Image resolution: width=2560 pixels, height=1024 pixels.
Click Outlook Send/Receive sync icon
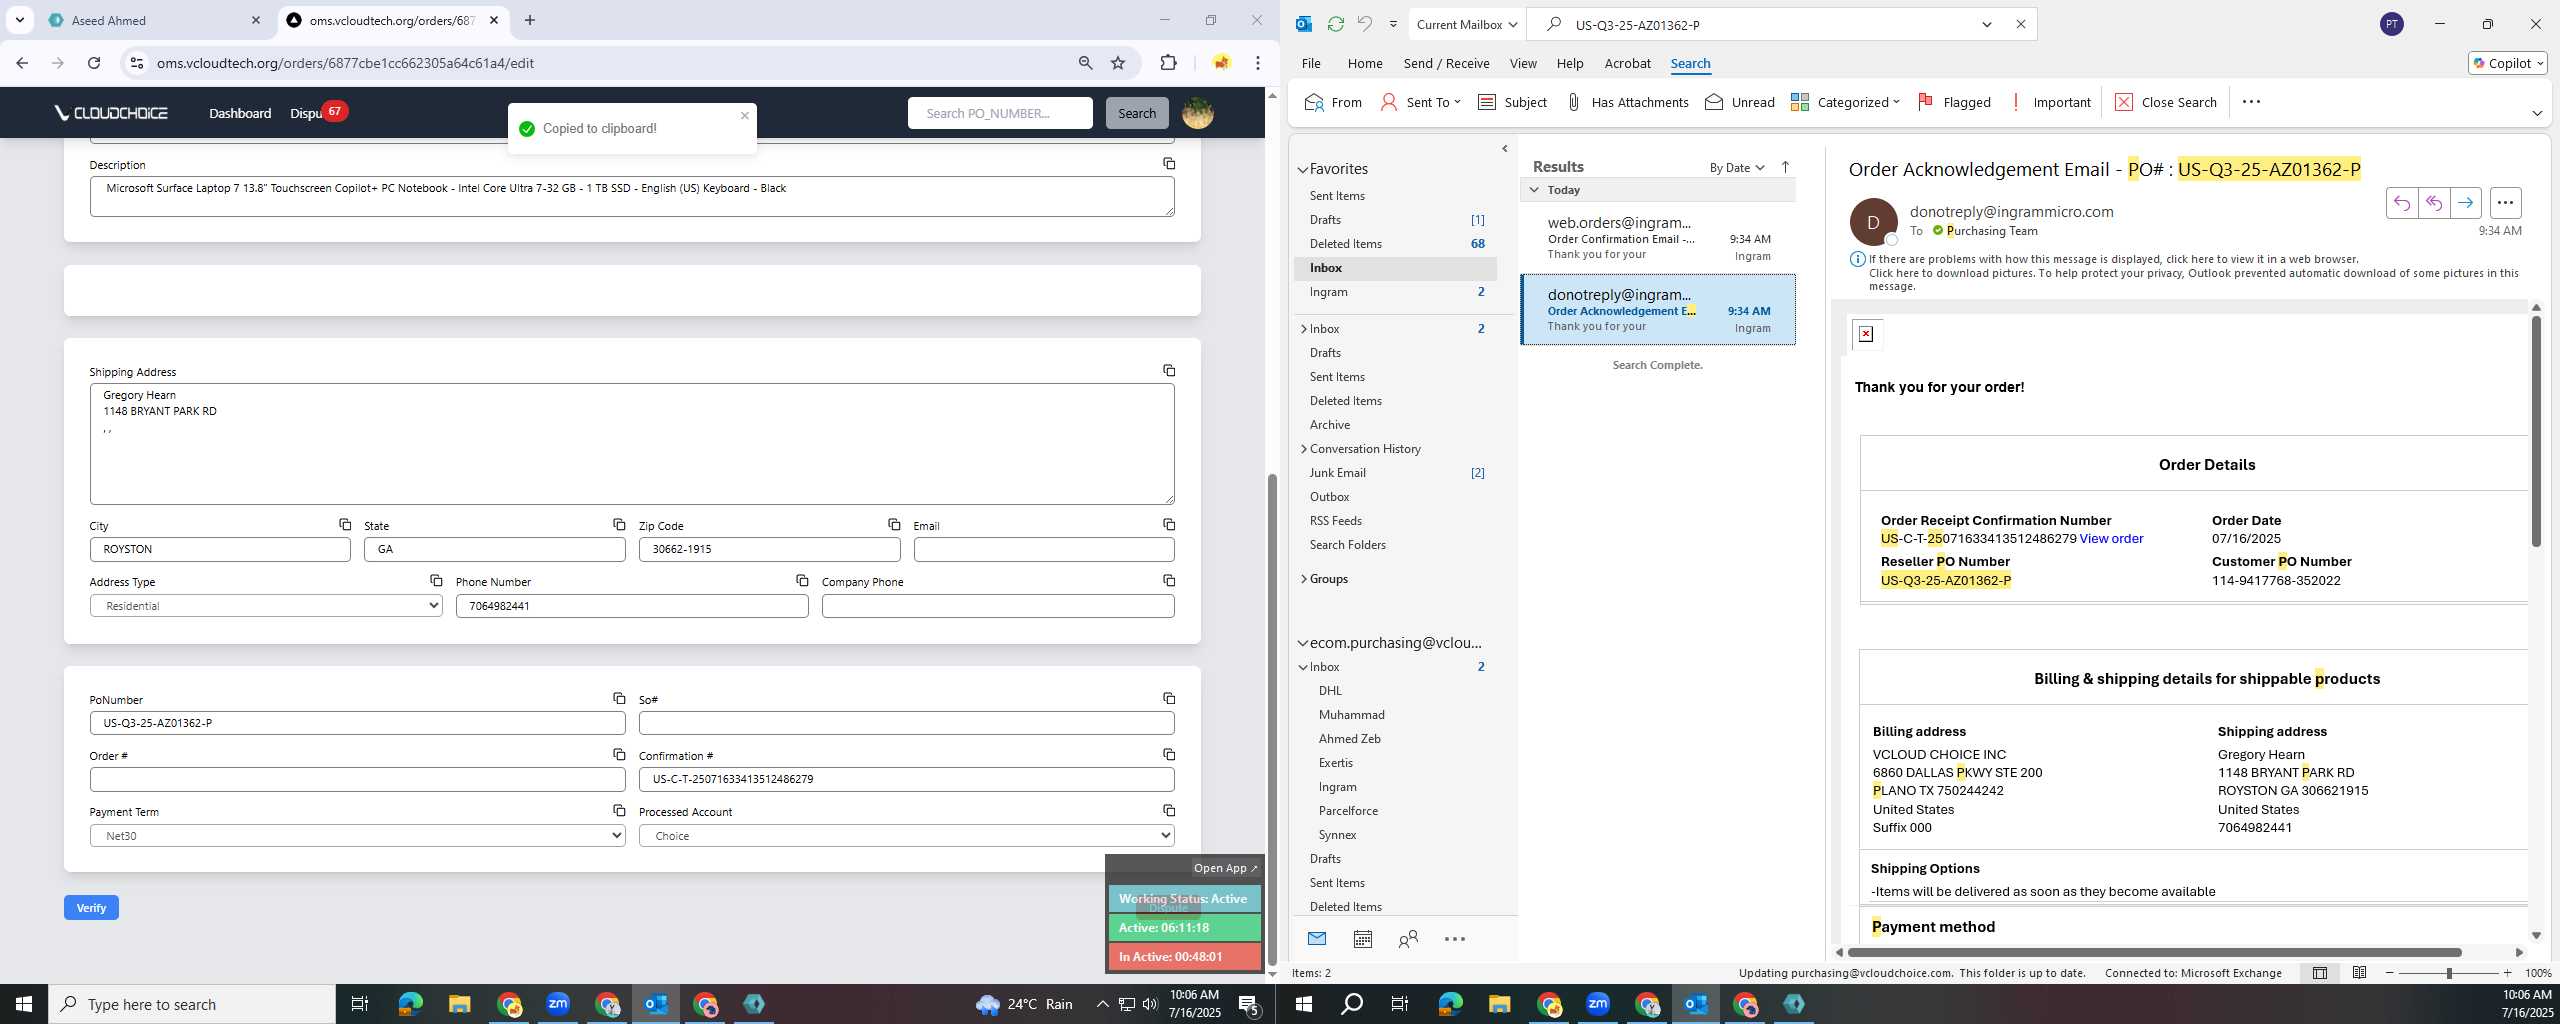click(x=1335, y=24)
